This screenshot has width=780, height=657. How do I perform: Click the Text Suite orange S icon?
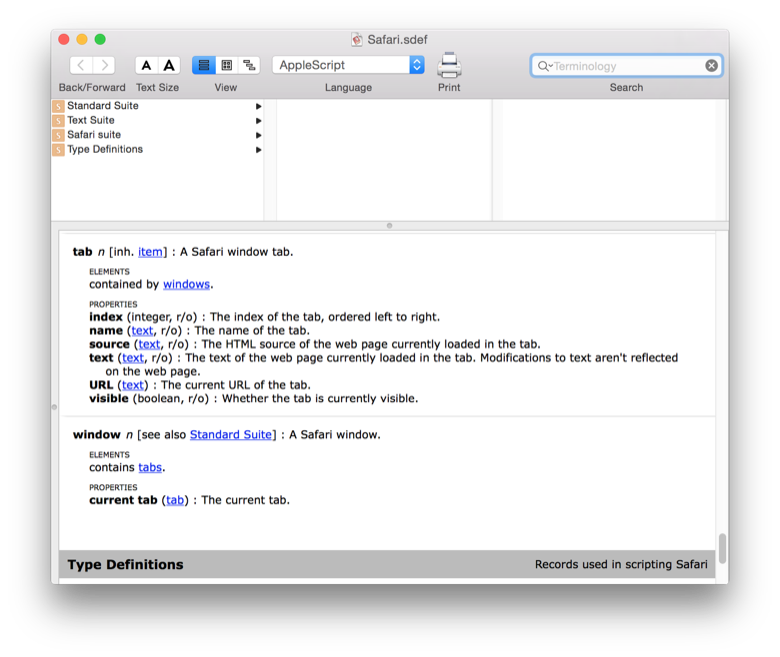[x=58, y=121]
